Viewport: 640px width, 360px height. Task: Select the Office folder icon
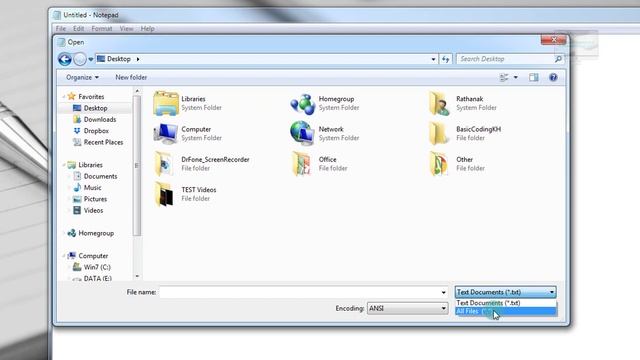click(302, 164)
